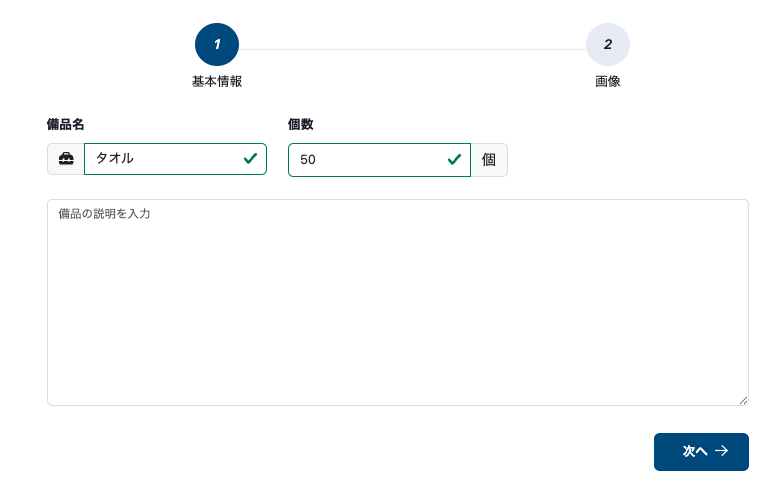Click the 次へ button
Screen dimensions: 780x489
coord(701,452)
